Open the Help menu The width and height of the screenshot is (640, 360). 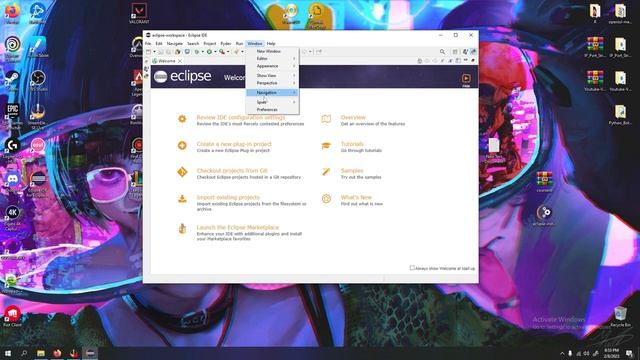tap(271, 44)
